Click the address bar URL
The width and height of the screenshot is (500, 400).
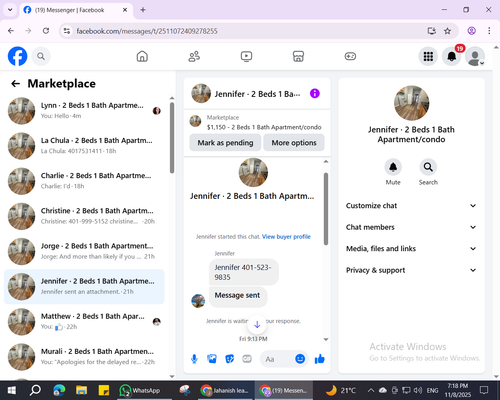(147, 31)
